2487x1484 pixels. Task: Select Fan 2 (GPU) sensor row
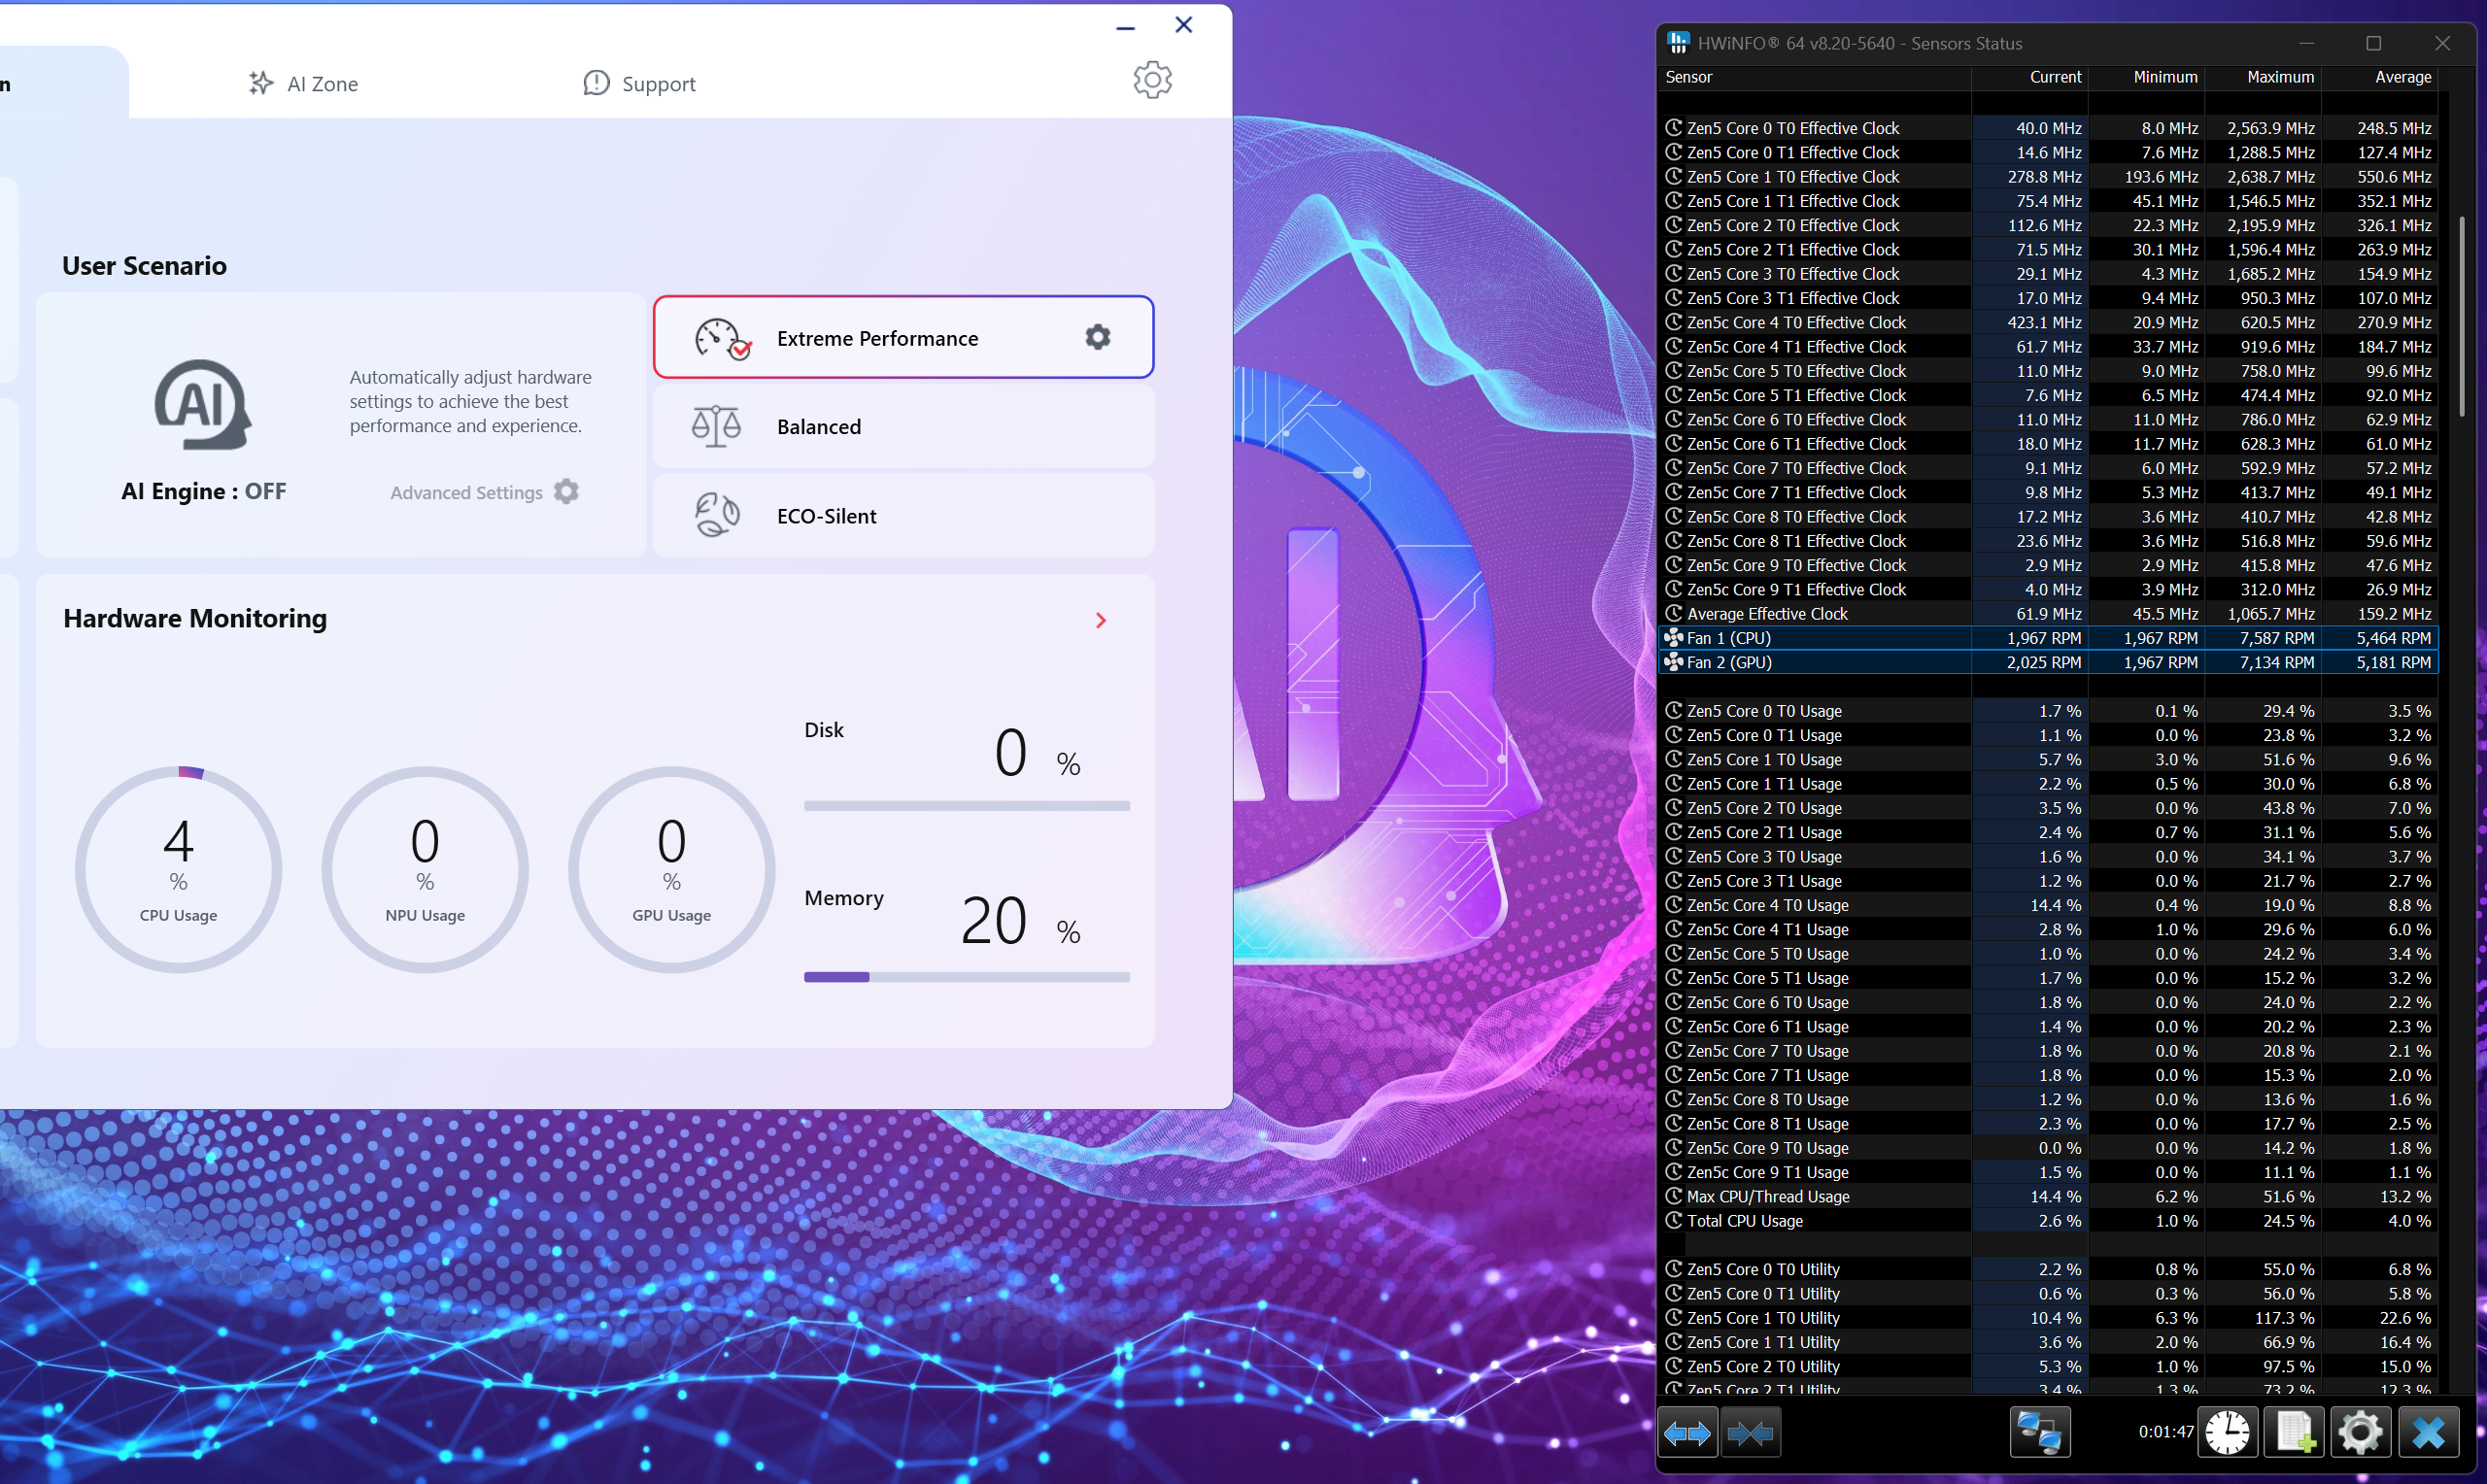2048,662
